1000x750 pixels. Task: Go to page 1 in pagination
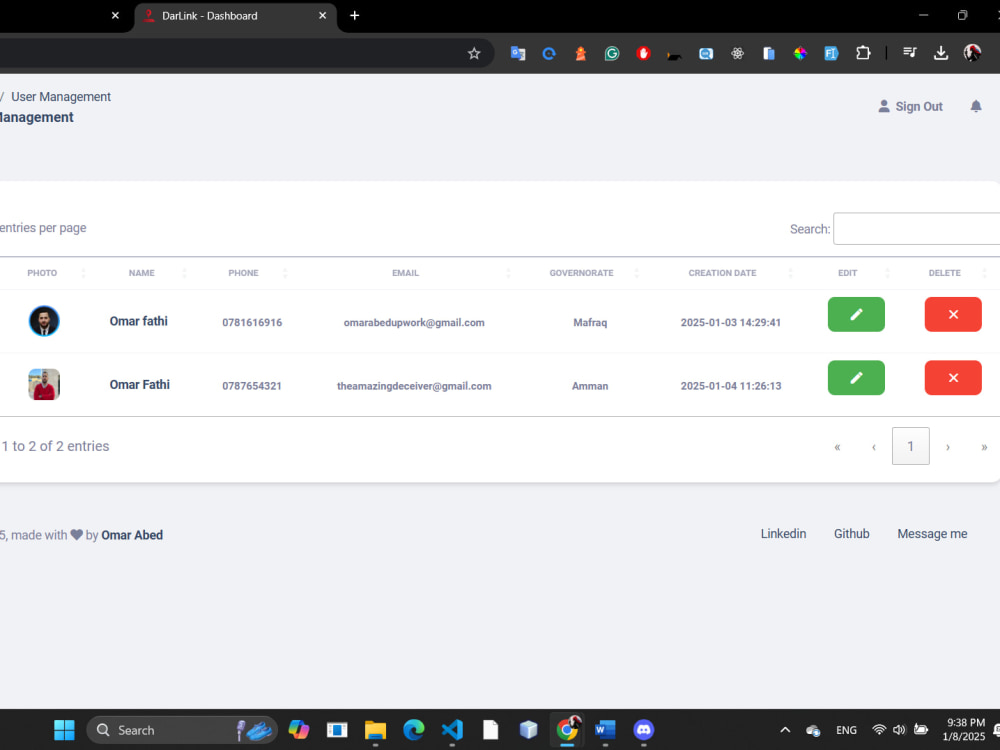pyautogui.click(x=910, y=446)
